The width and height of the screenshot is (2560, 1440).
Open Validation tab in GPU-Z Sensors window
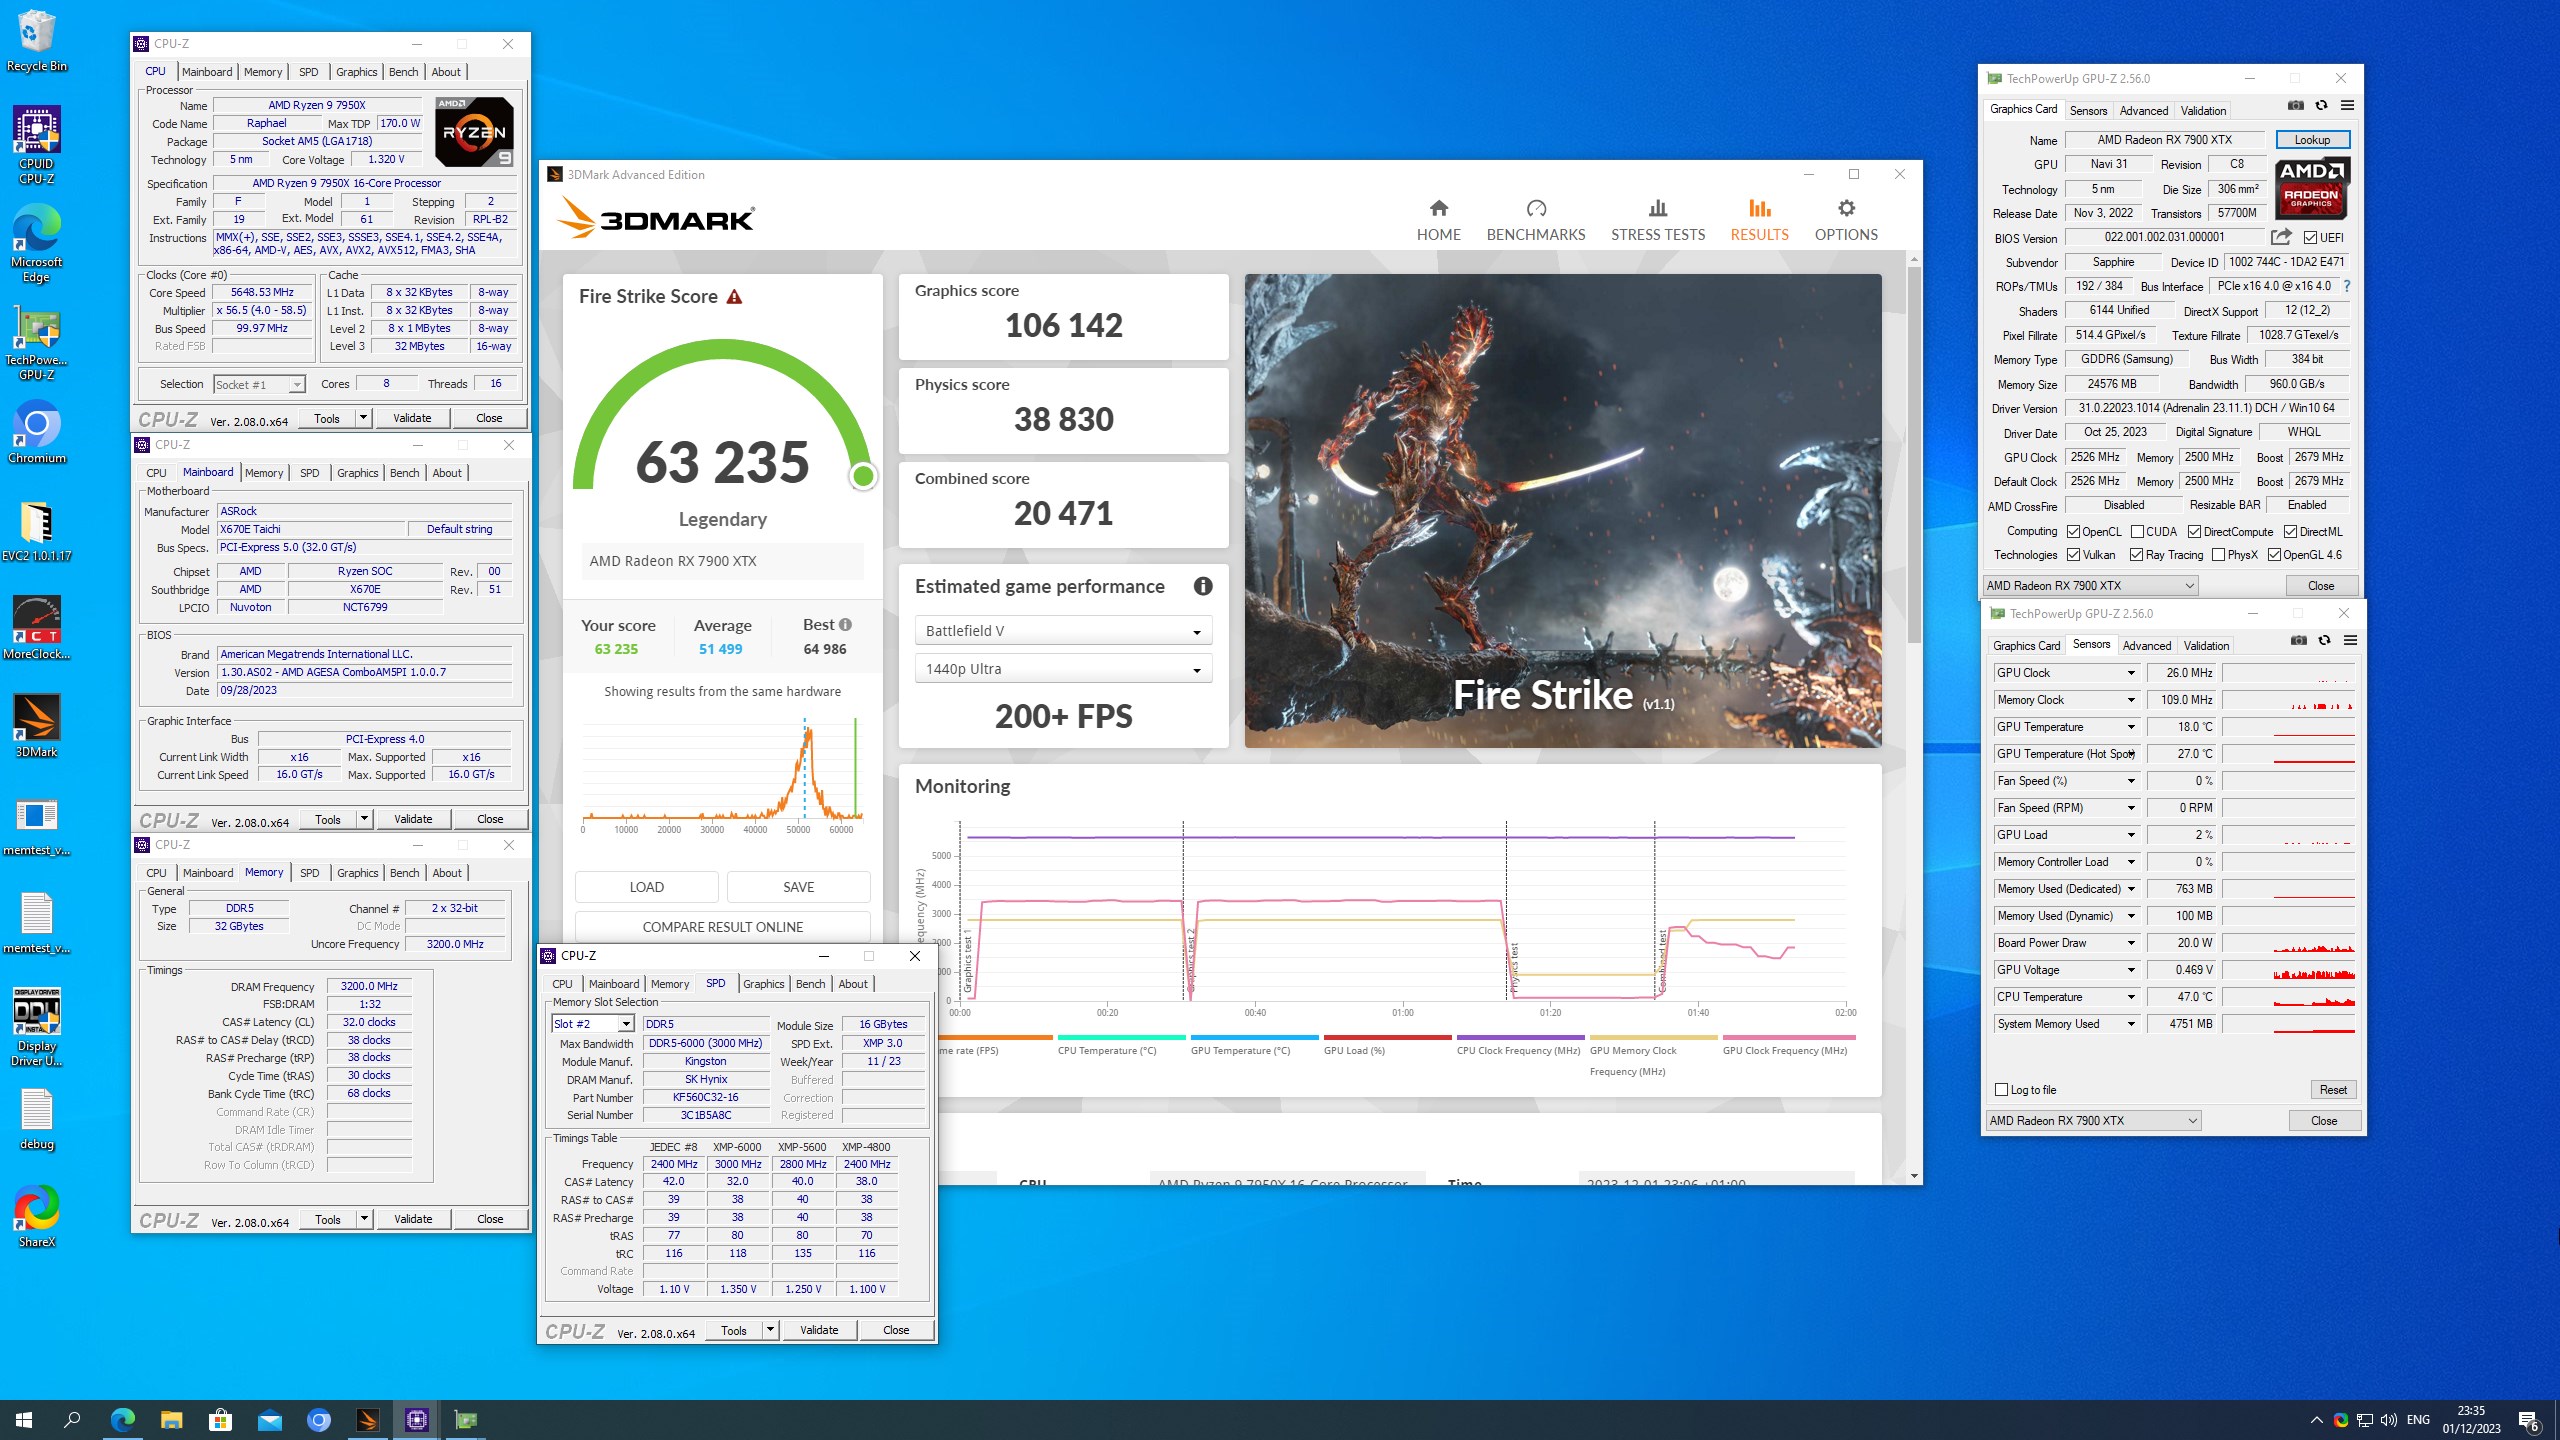tap(2206, 646)
